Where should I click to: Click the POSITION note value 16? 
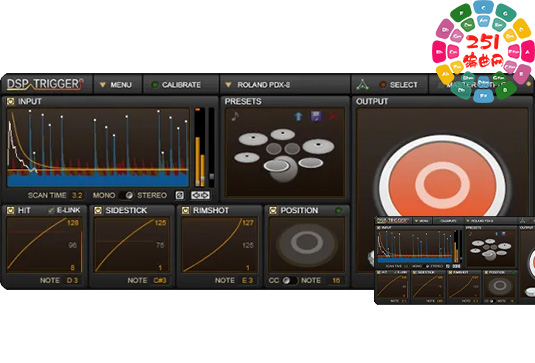pos(336,280)
